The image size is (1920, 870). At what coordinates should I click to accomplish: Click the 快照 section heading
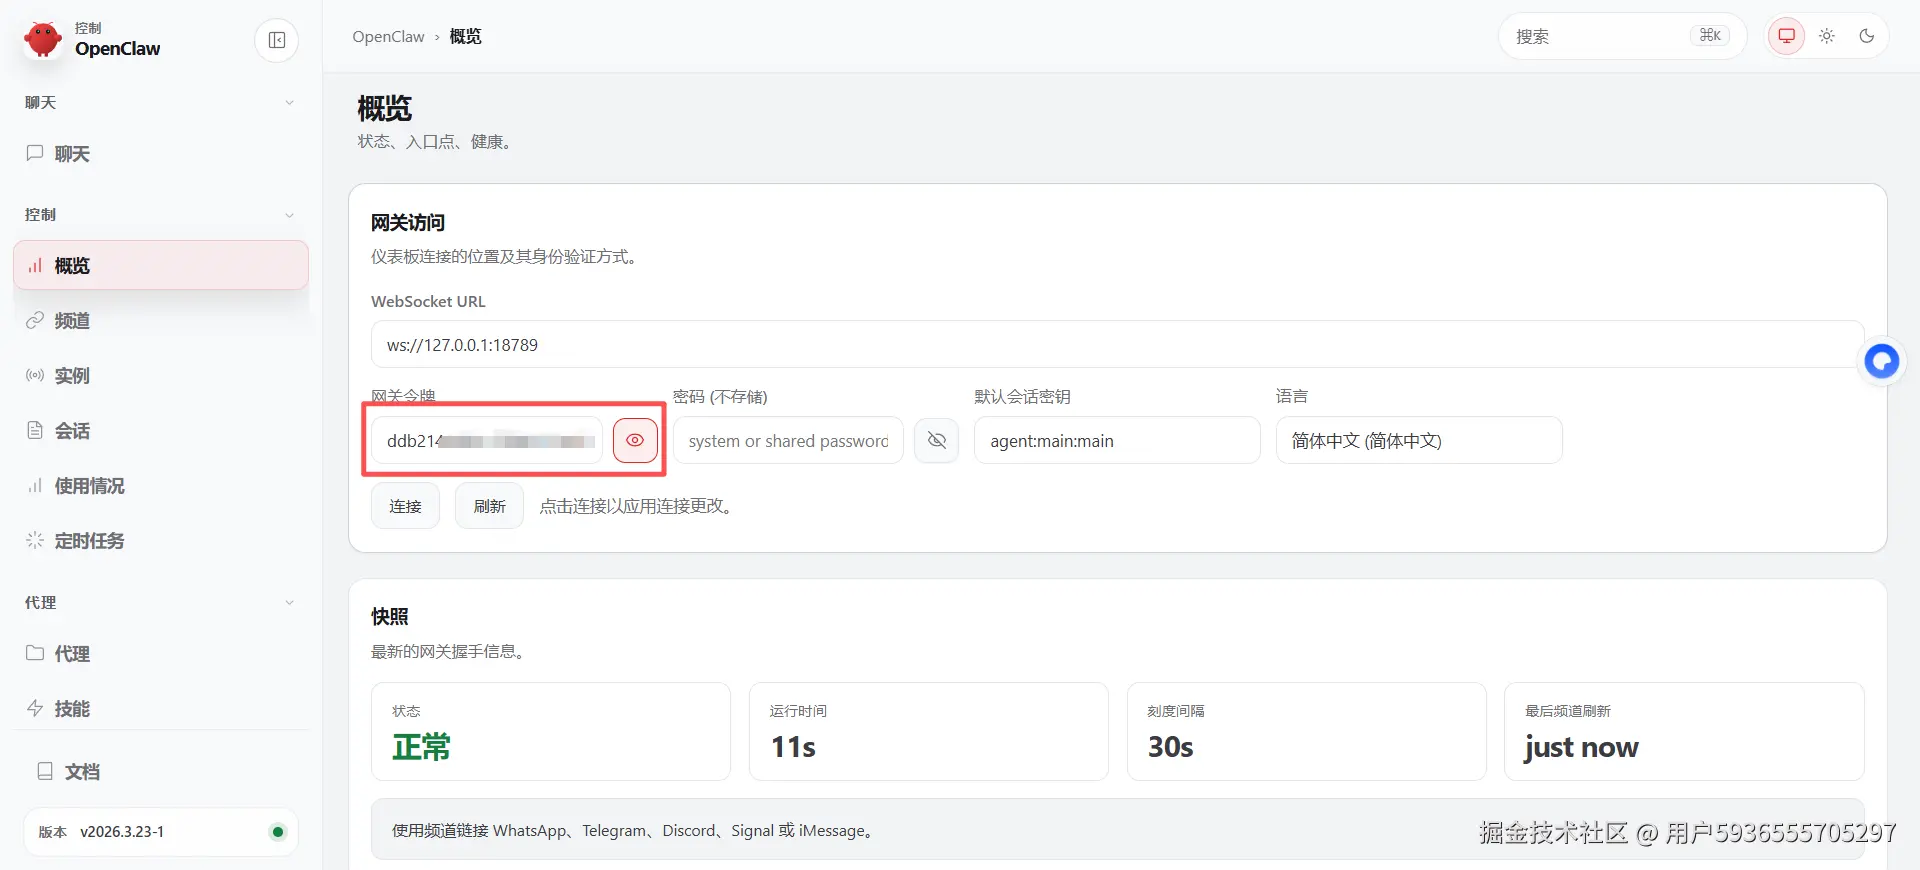tap(390, 616)
